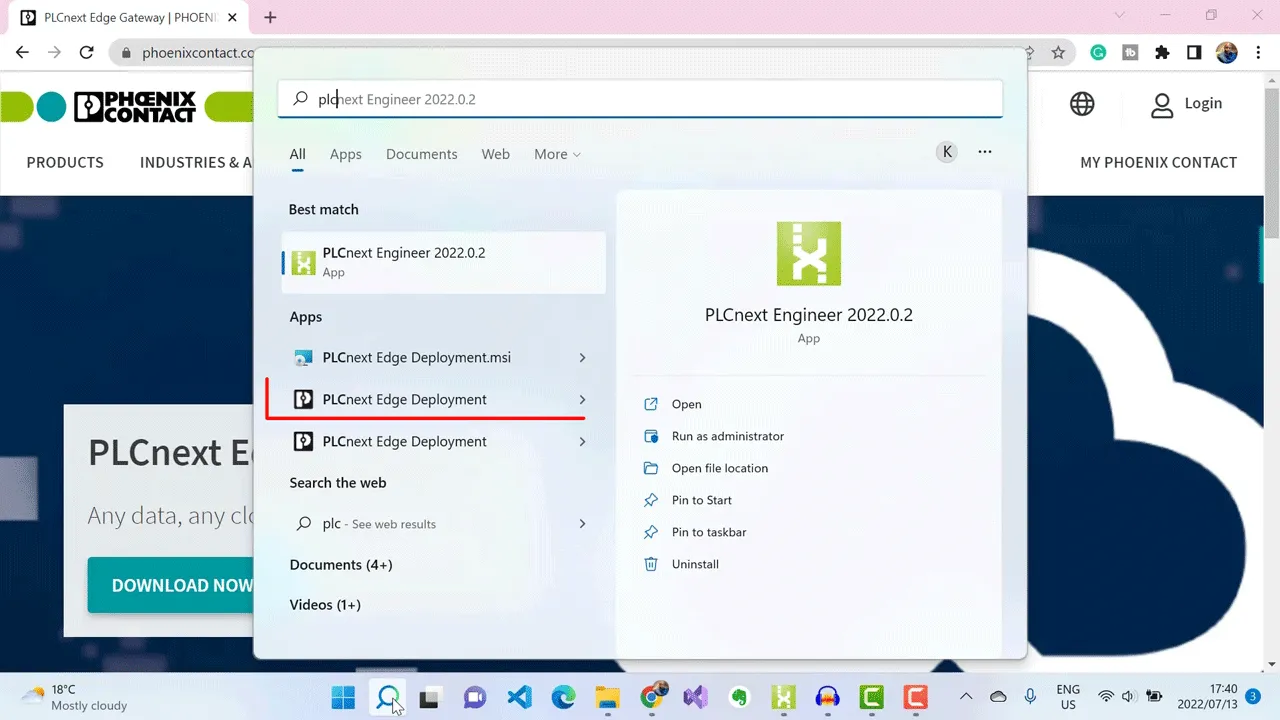Click the K user account avatar in the search panel
Viewport: 1280px width, 720px height.
[x=946, y=152]
